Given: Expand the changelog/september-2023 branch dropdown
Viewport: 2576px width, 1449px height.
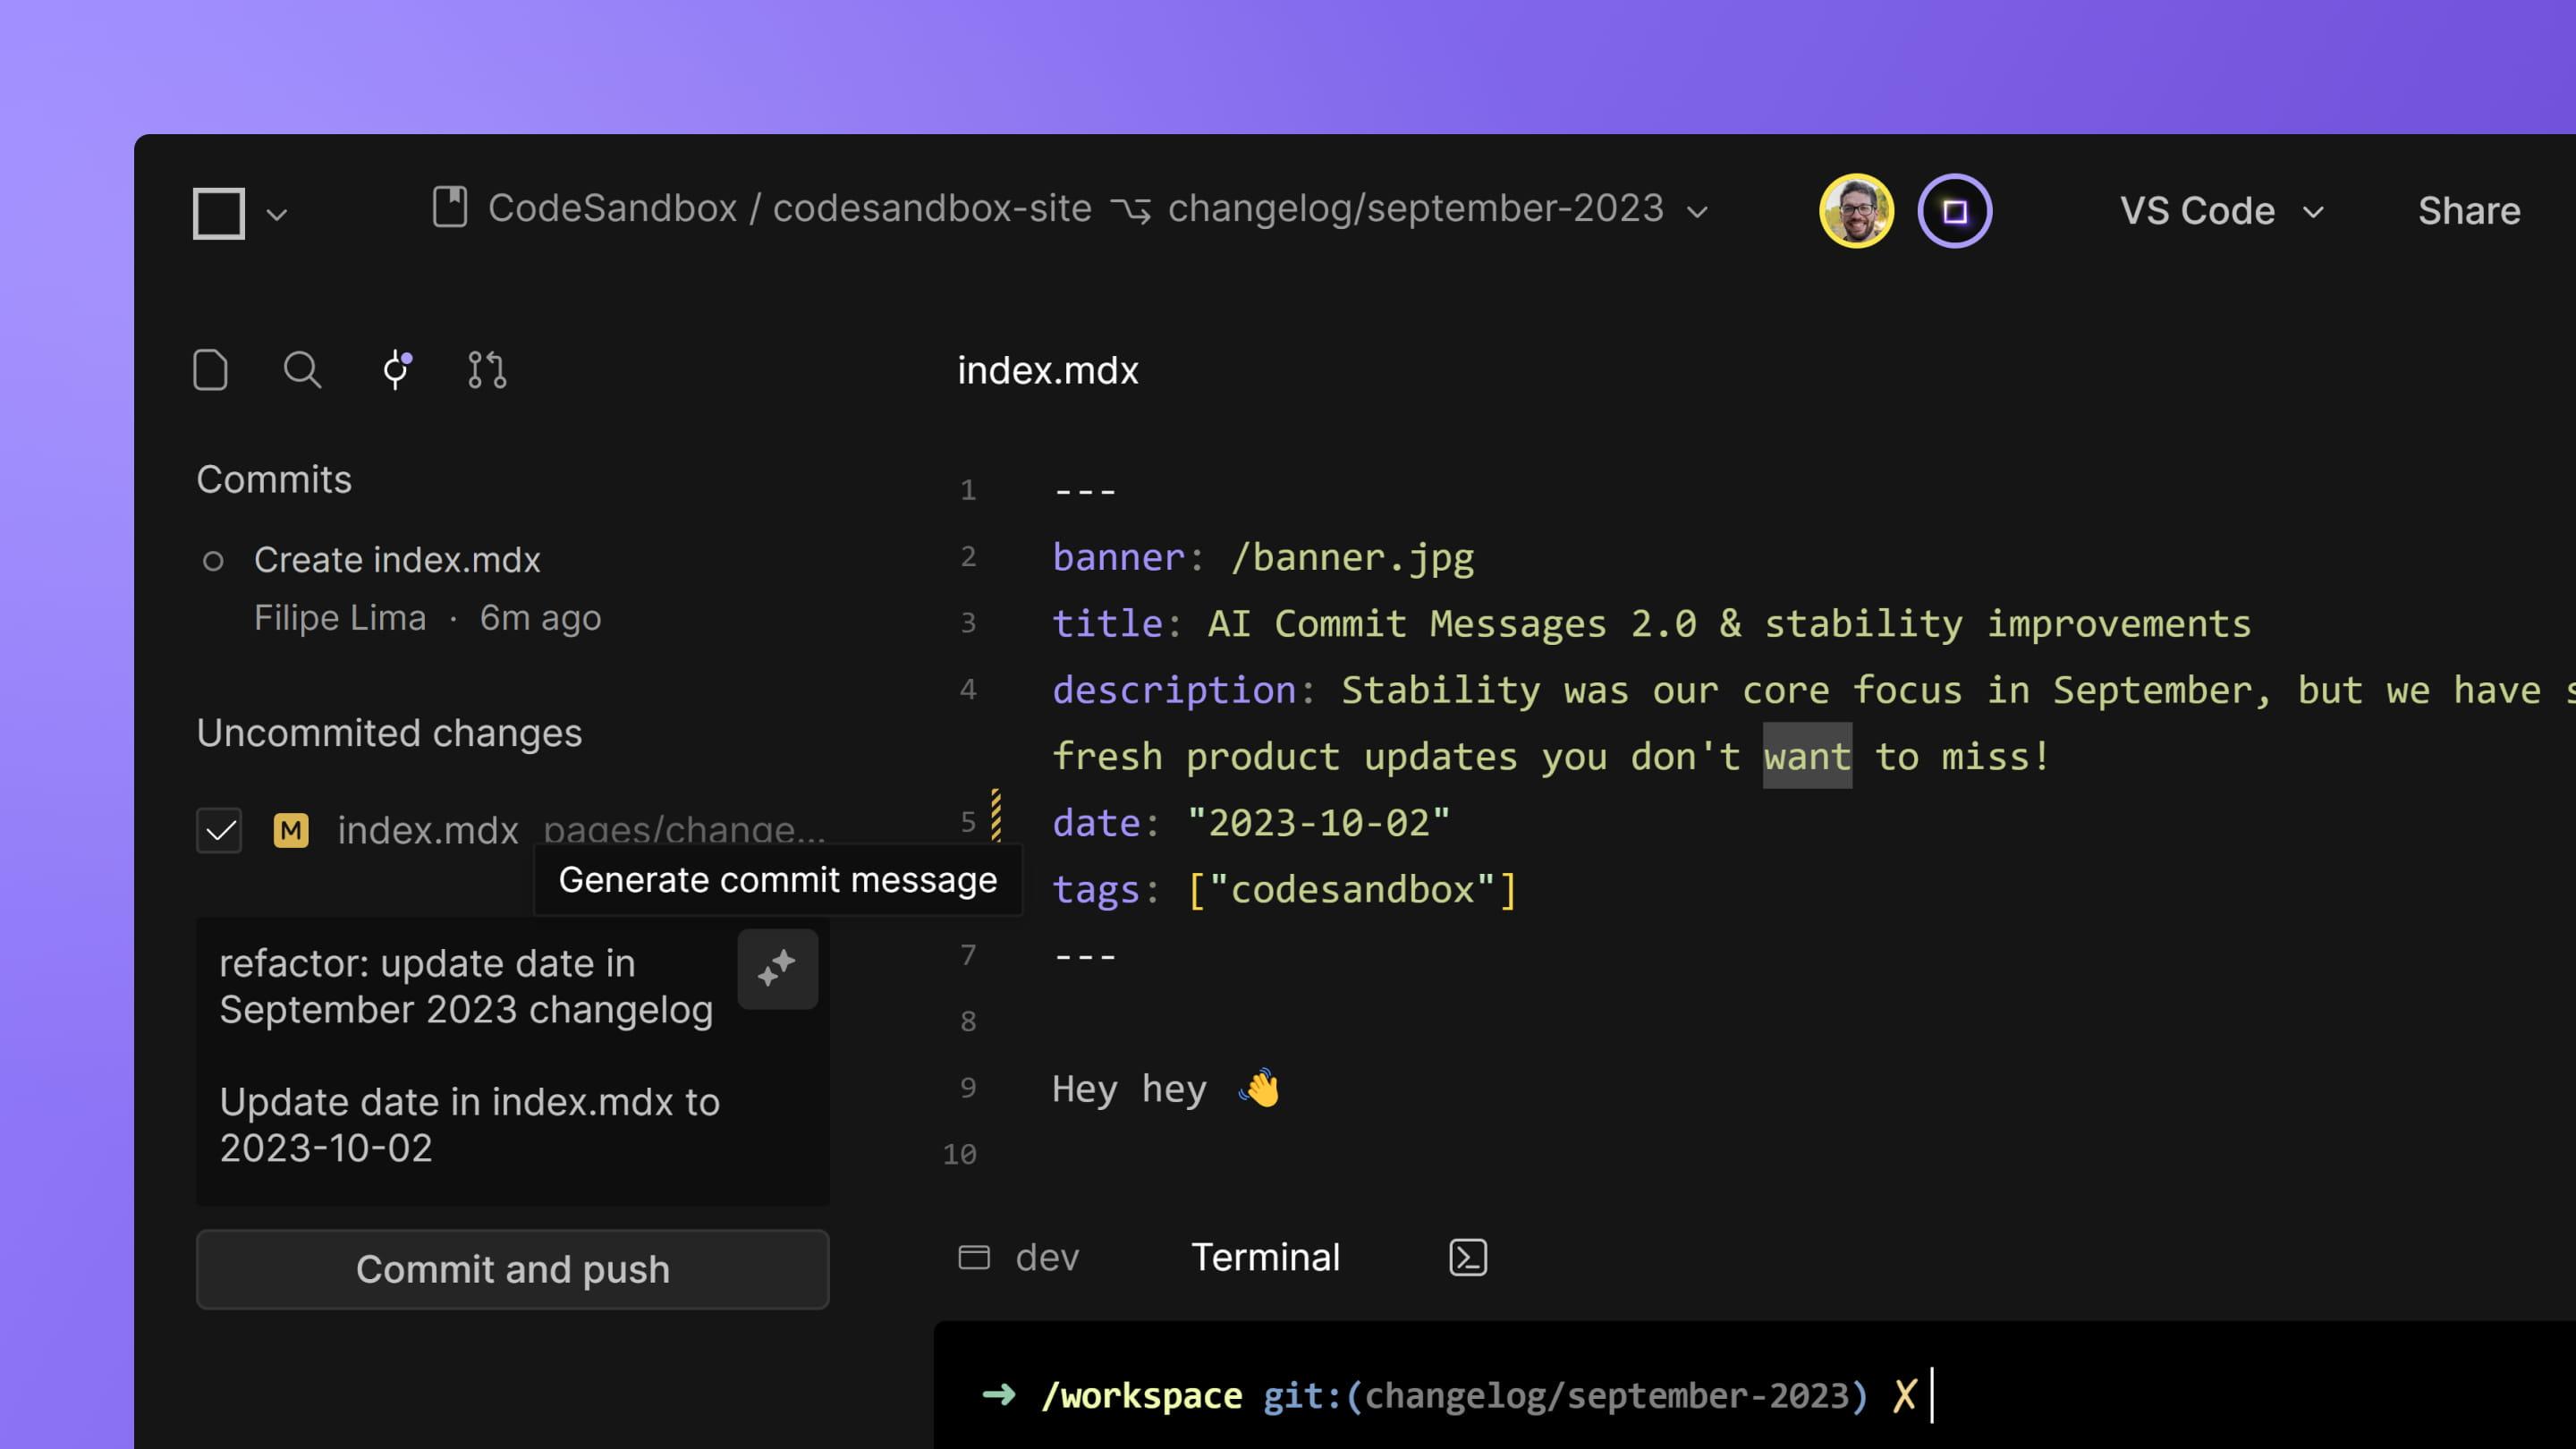Looking at the screenshot, I should 1697,211.
